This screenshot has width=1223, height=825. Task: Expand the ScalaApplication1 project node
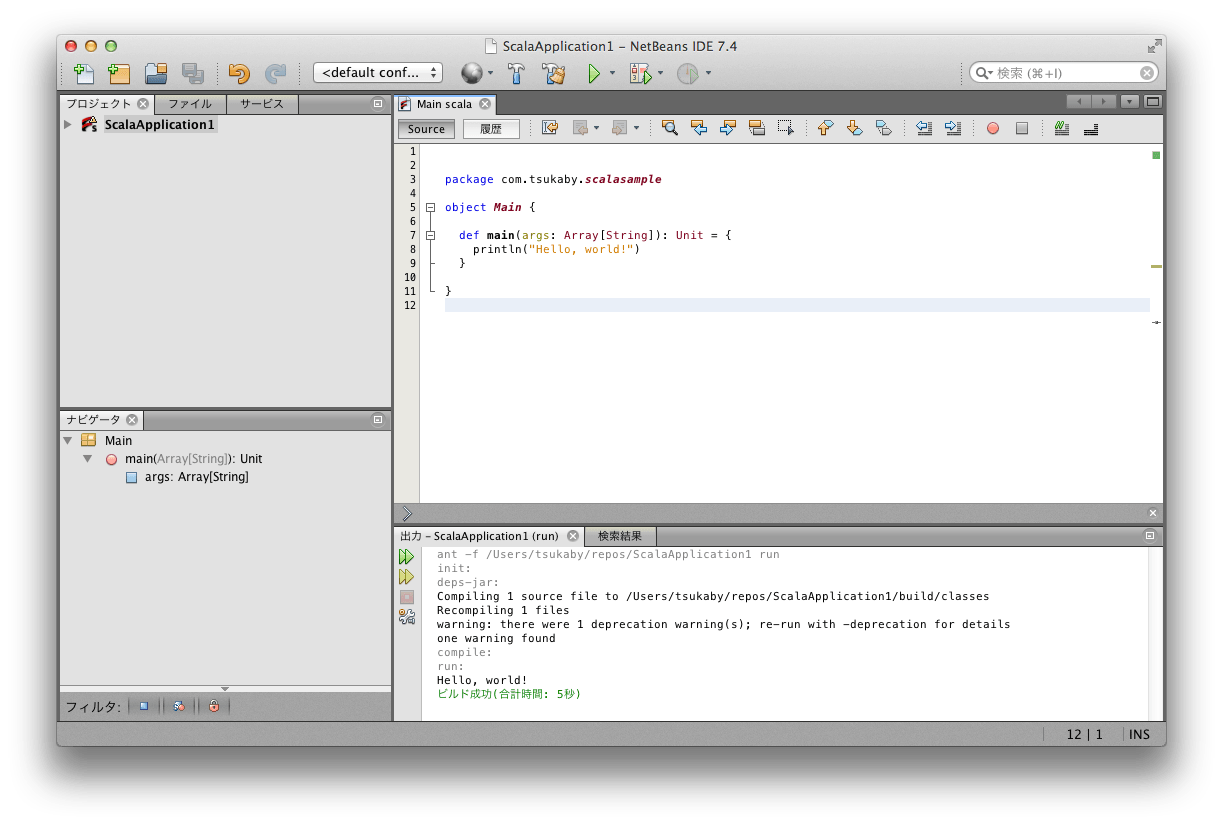tap(67, 125)
